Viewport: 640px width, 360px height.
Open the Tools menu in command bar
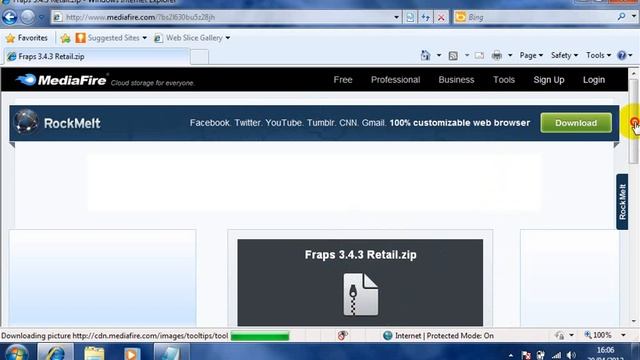click(x=598, y=55)
